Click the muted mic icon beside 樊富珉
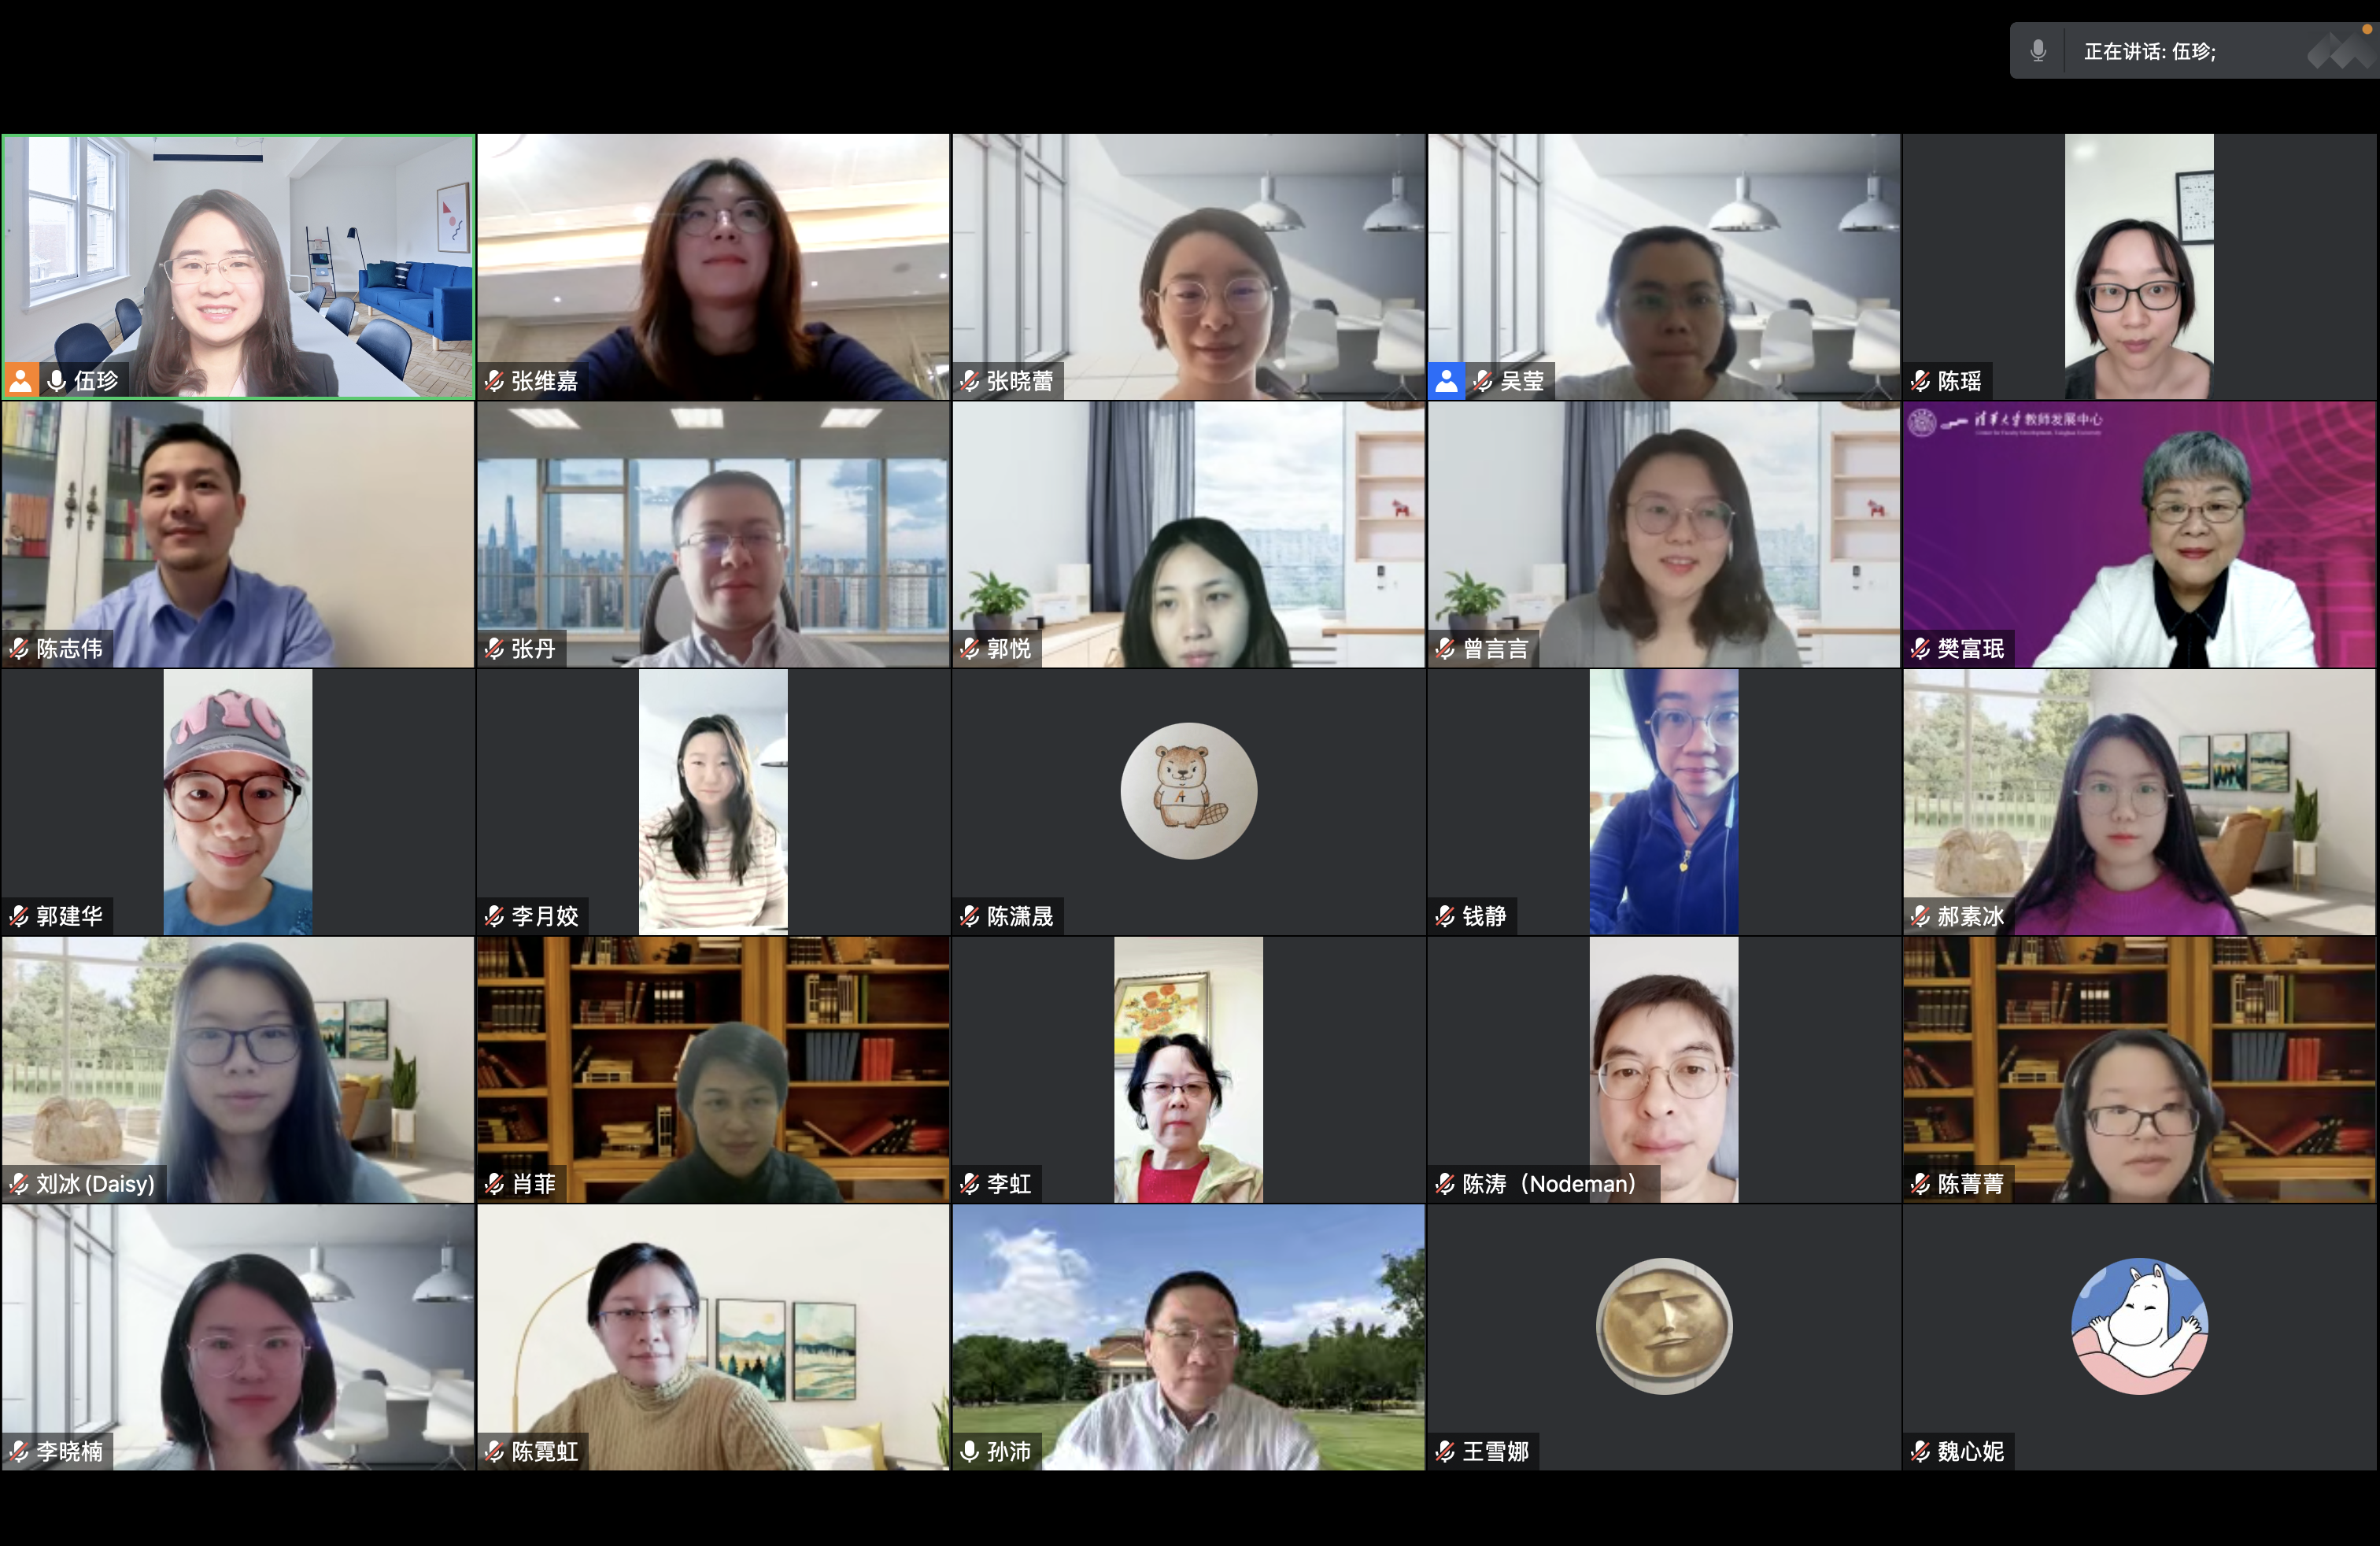 [1921, 649]
